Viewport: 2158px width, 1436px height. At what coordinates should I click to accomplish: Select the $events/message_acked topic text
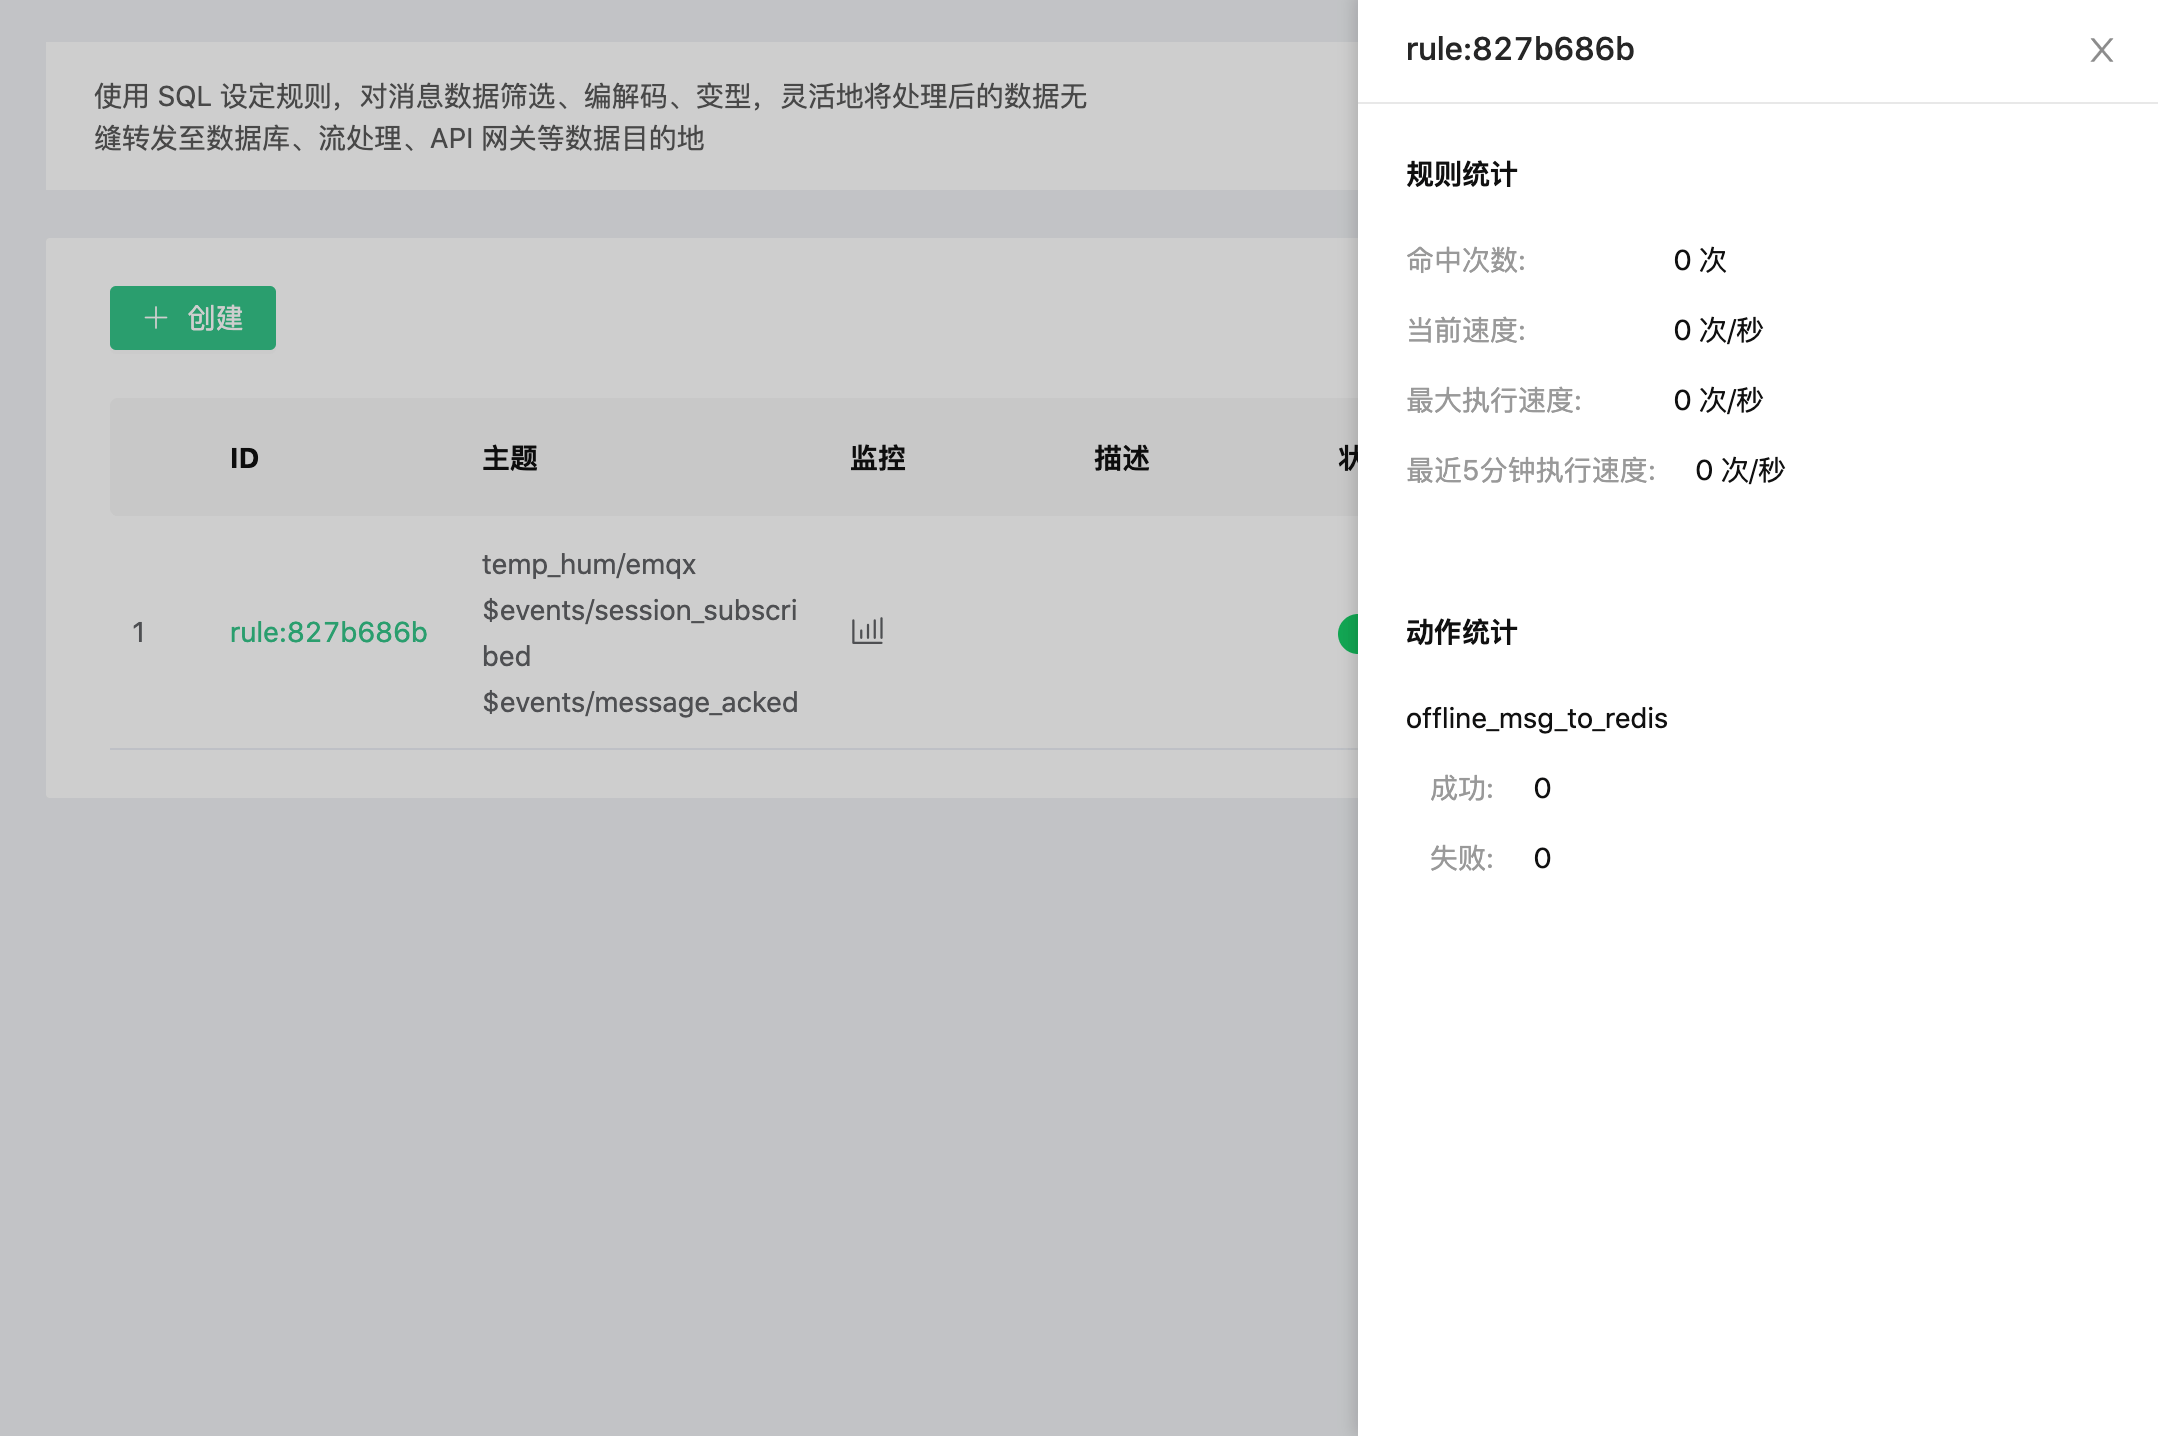[640, 702]
